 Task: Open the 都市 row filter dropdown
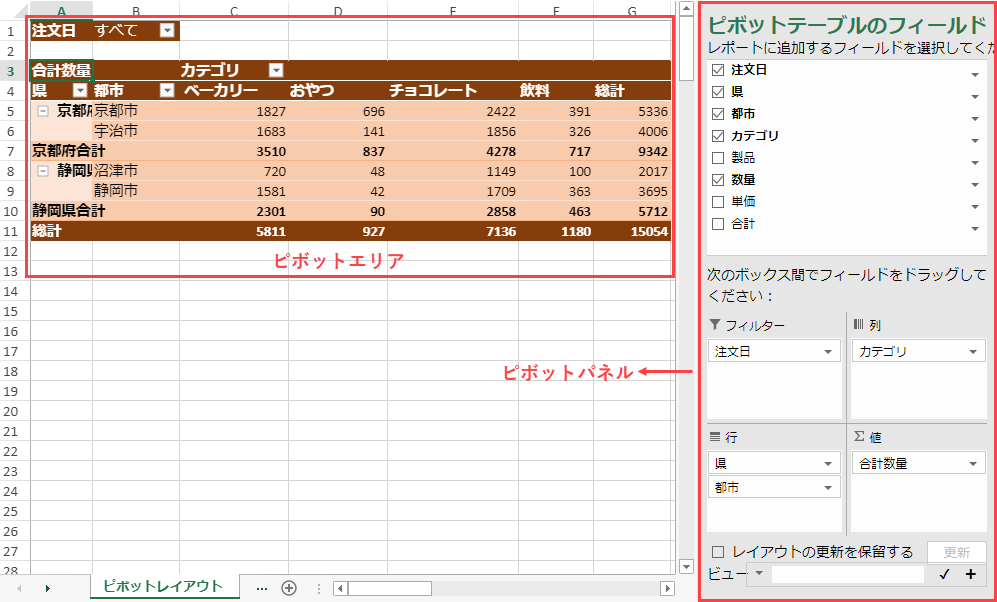[x=167, y=91]
